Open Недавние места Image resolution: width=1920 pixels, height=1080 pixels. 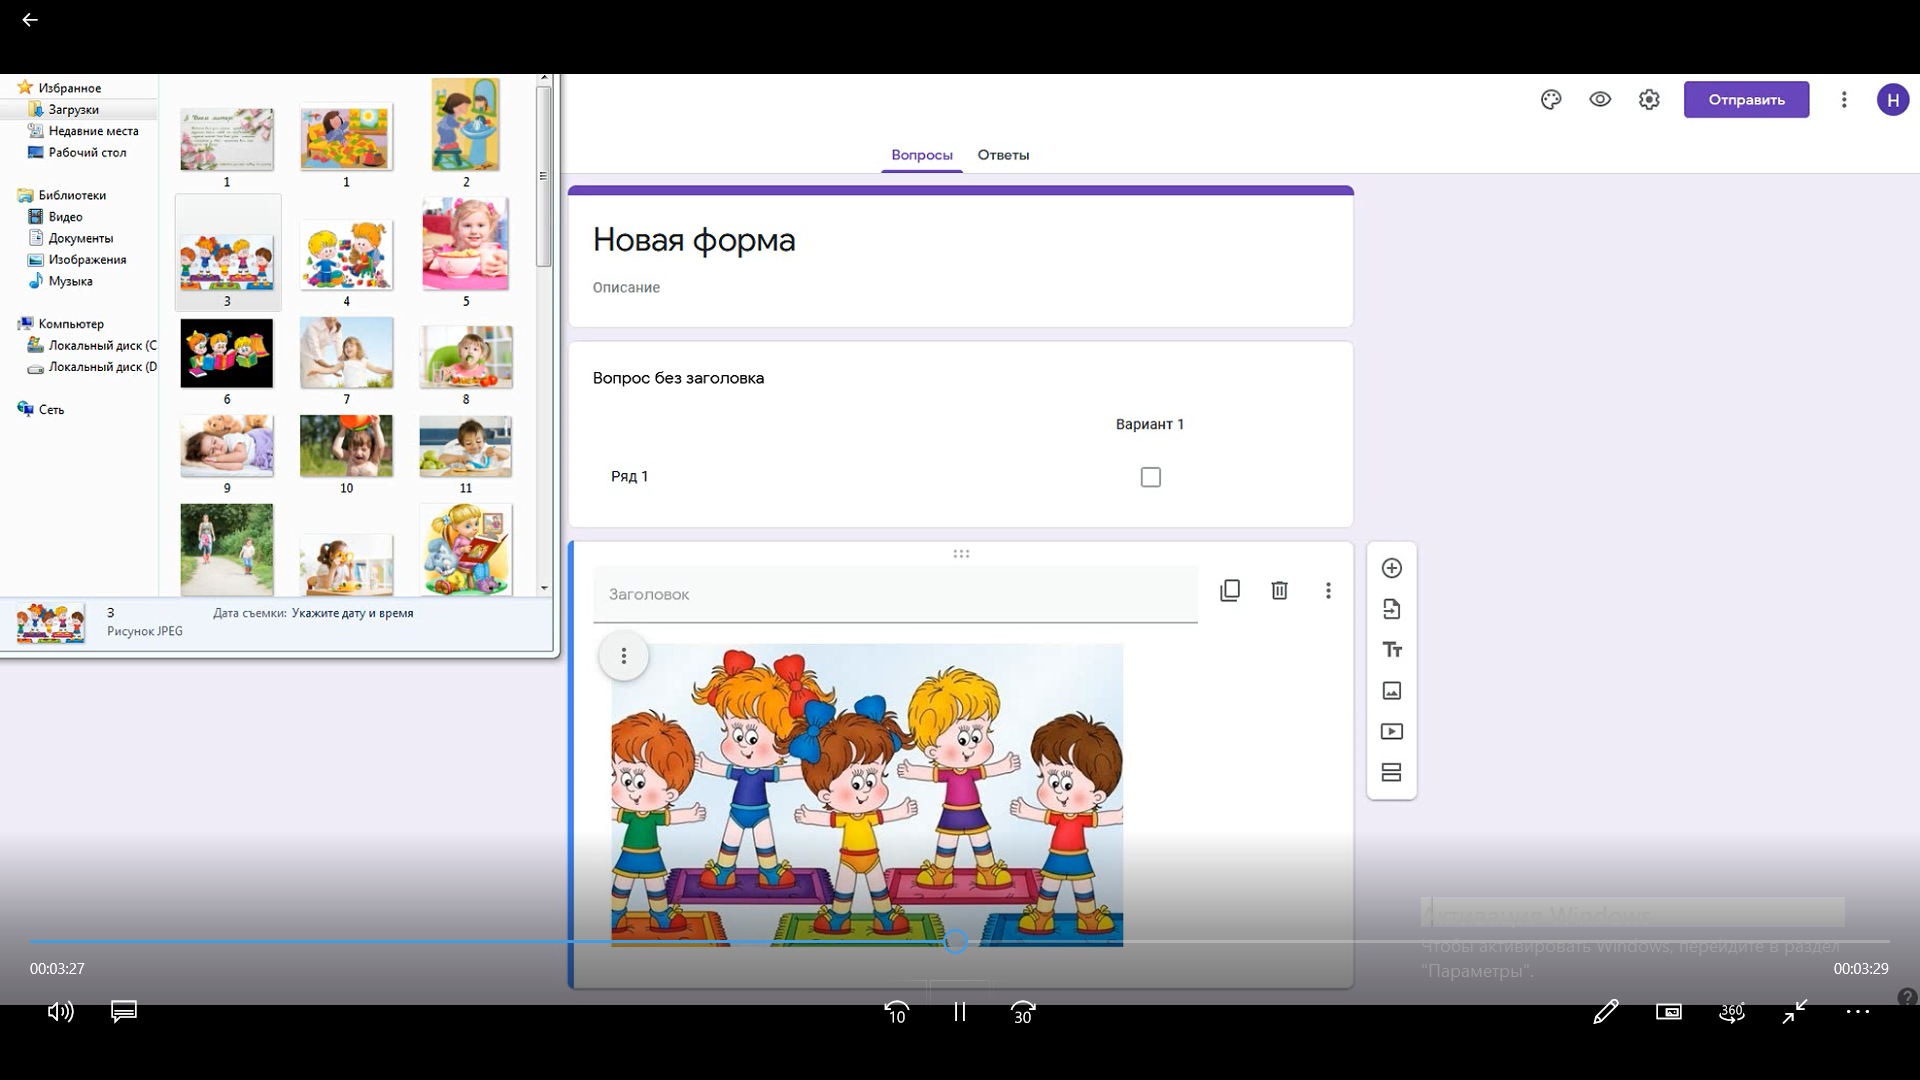coord(93,131)
